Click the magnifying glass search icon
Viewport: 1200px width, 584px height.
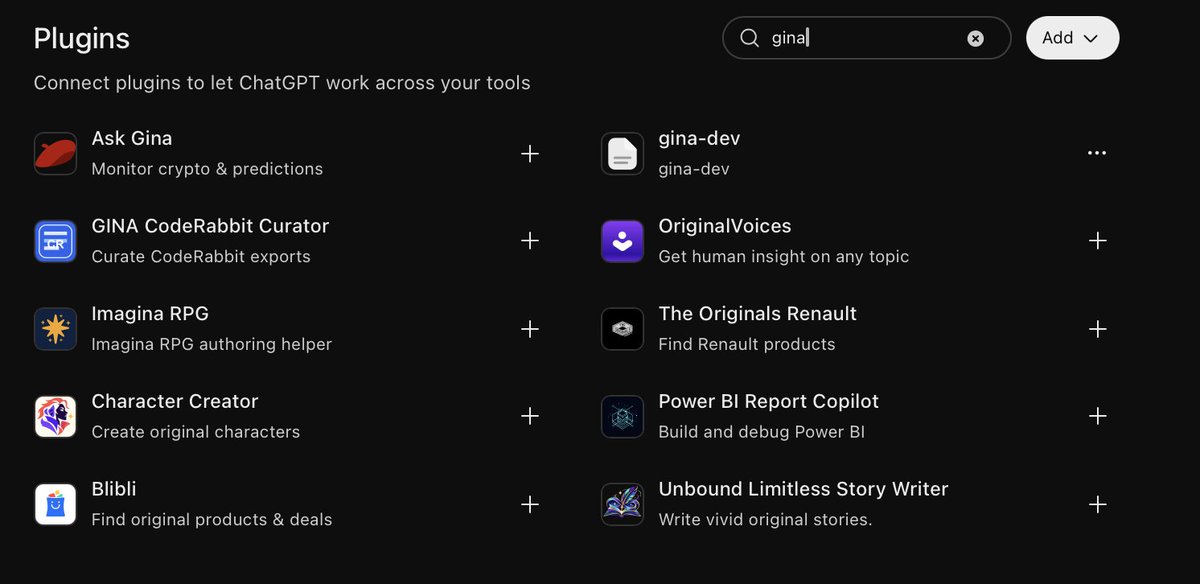(750, 38)
